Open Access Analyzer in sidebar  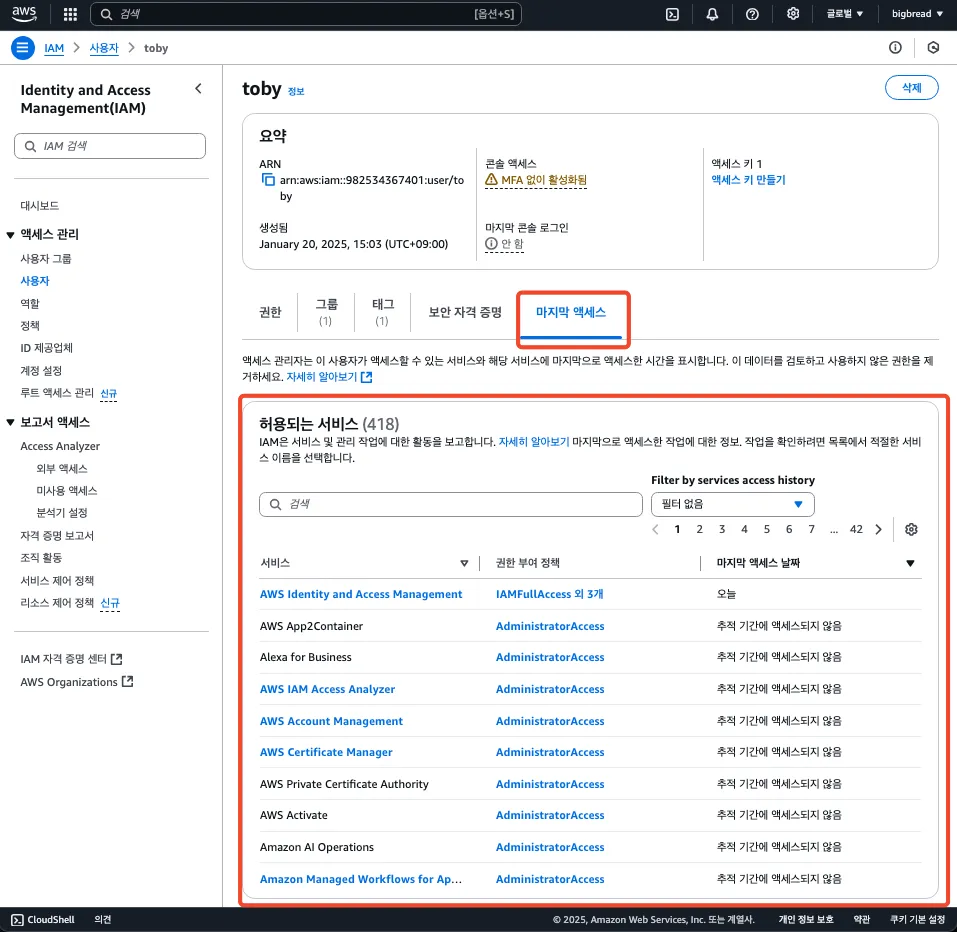[x=60, y=446]
